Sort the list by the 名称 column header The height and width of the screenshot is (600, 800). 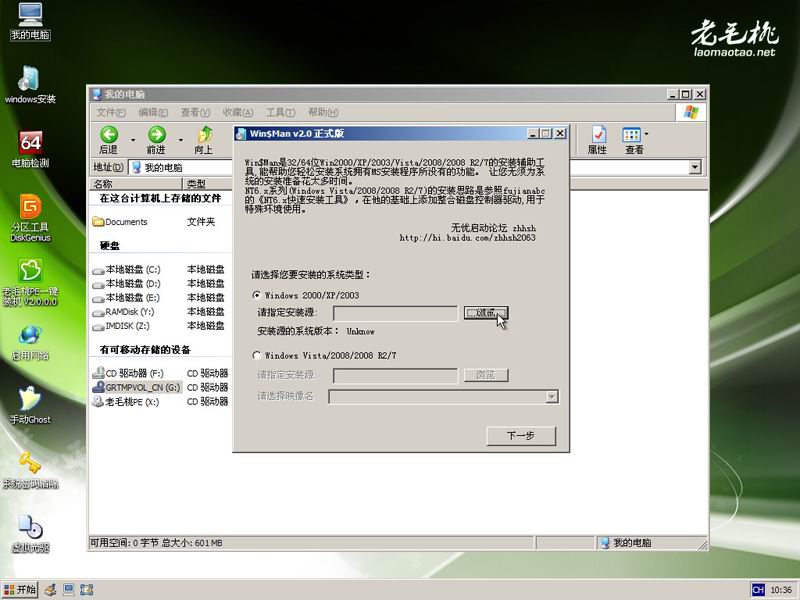point(136,184)
